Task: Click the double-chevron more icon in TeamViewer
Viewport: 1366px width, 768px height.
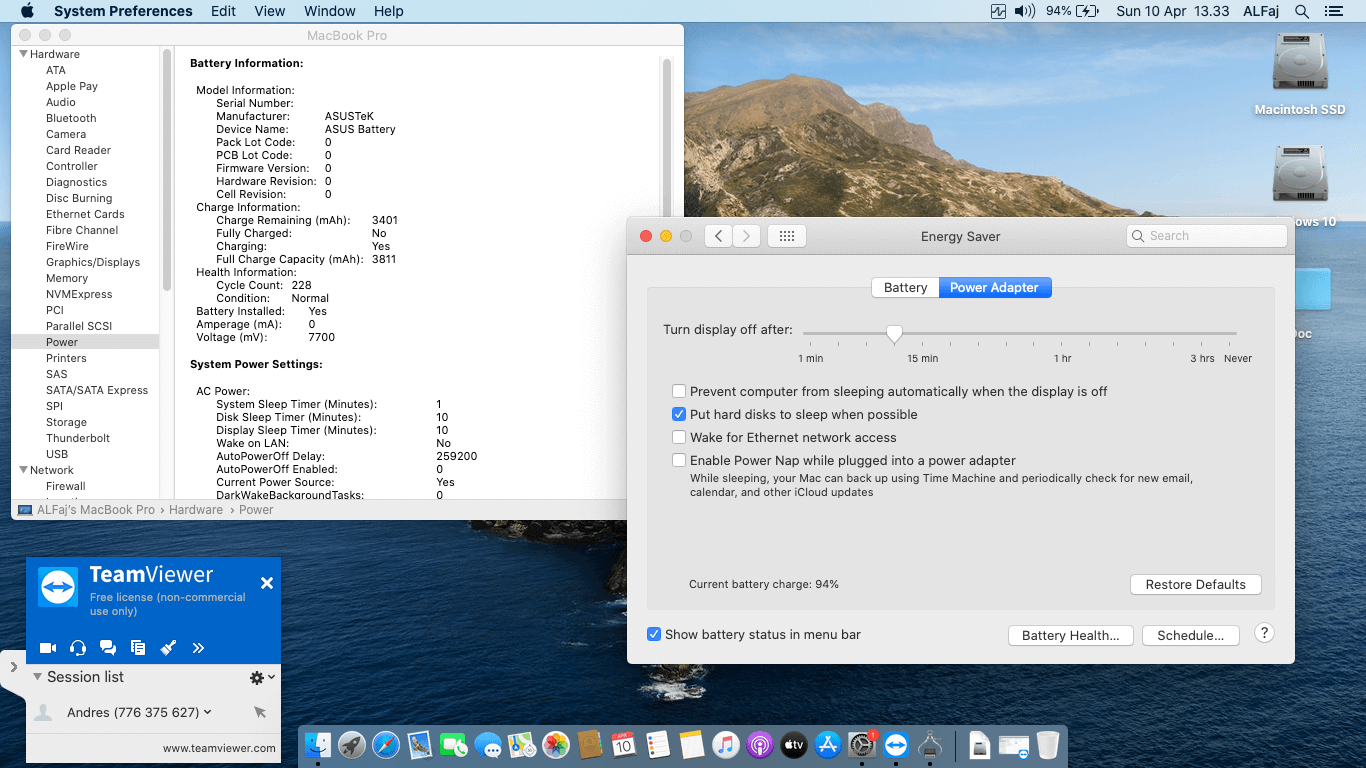Action: [198, 648]
